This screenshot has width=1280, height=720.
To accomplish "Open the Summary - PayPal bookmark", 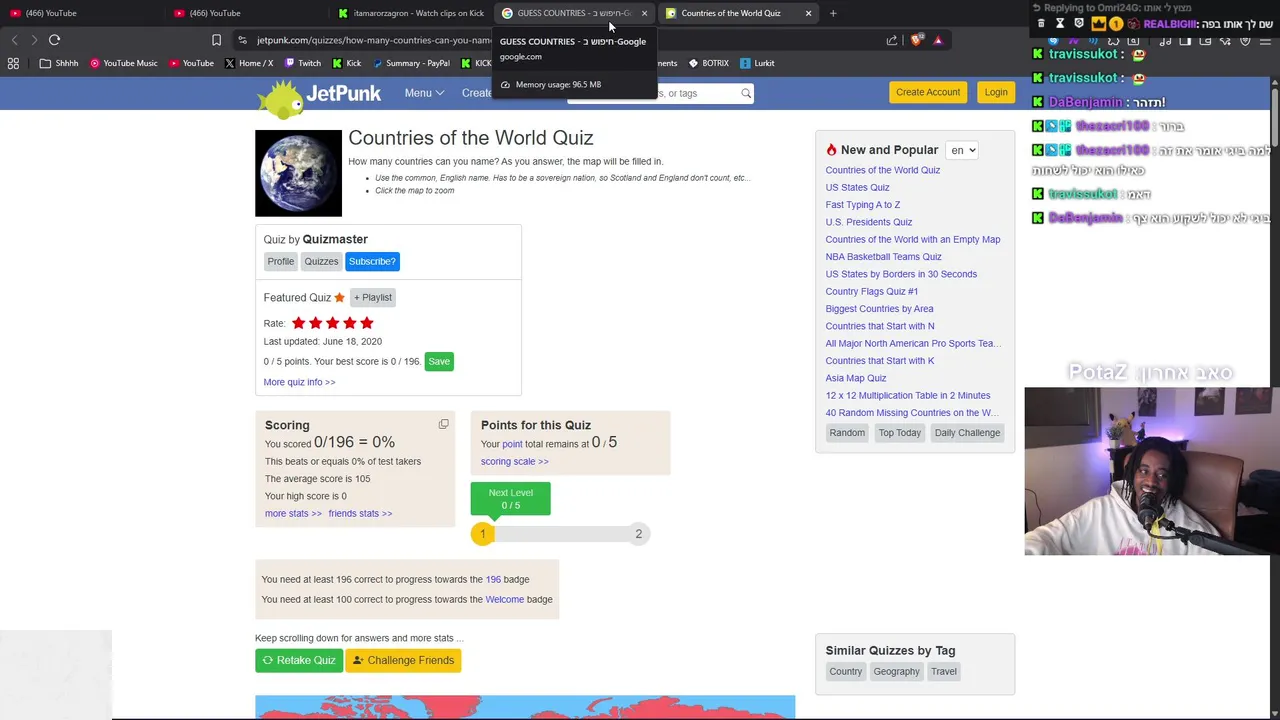I will pos(411,63).
